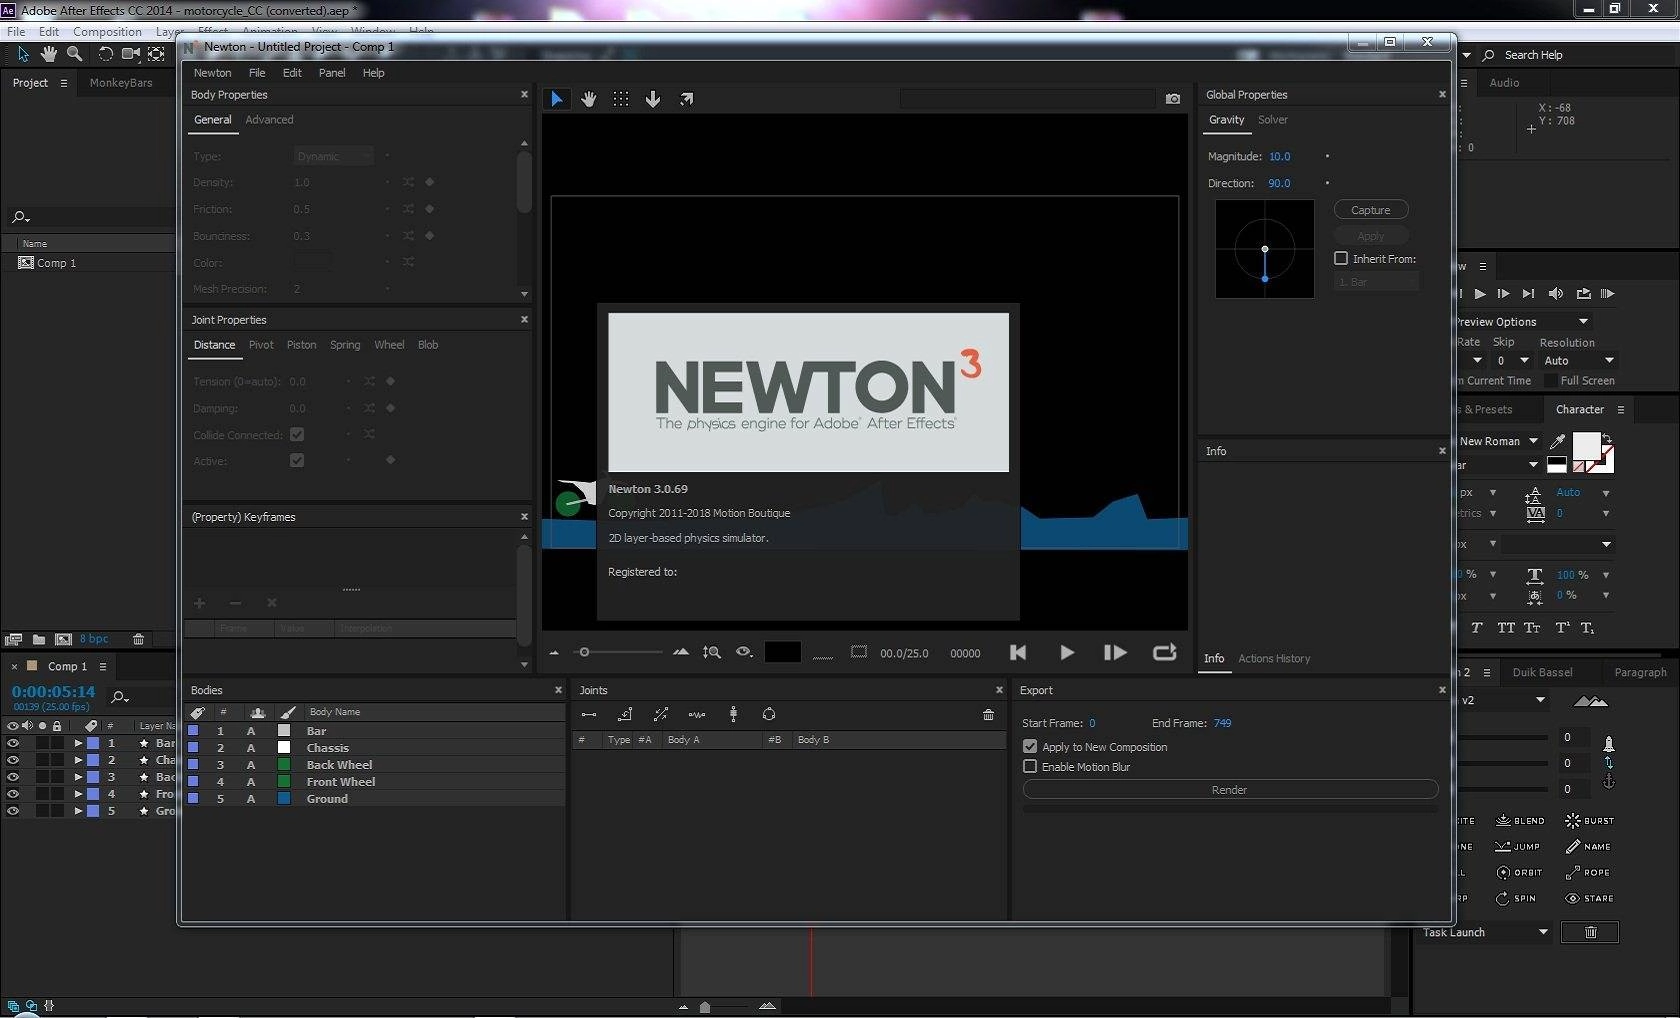Open the Panel menu in Newton window
The image size is (1680, 1018).
tap(332, 72)
